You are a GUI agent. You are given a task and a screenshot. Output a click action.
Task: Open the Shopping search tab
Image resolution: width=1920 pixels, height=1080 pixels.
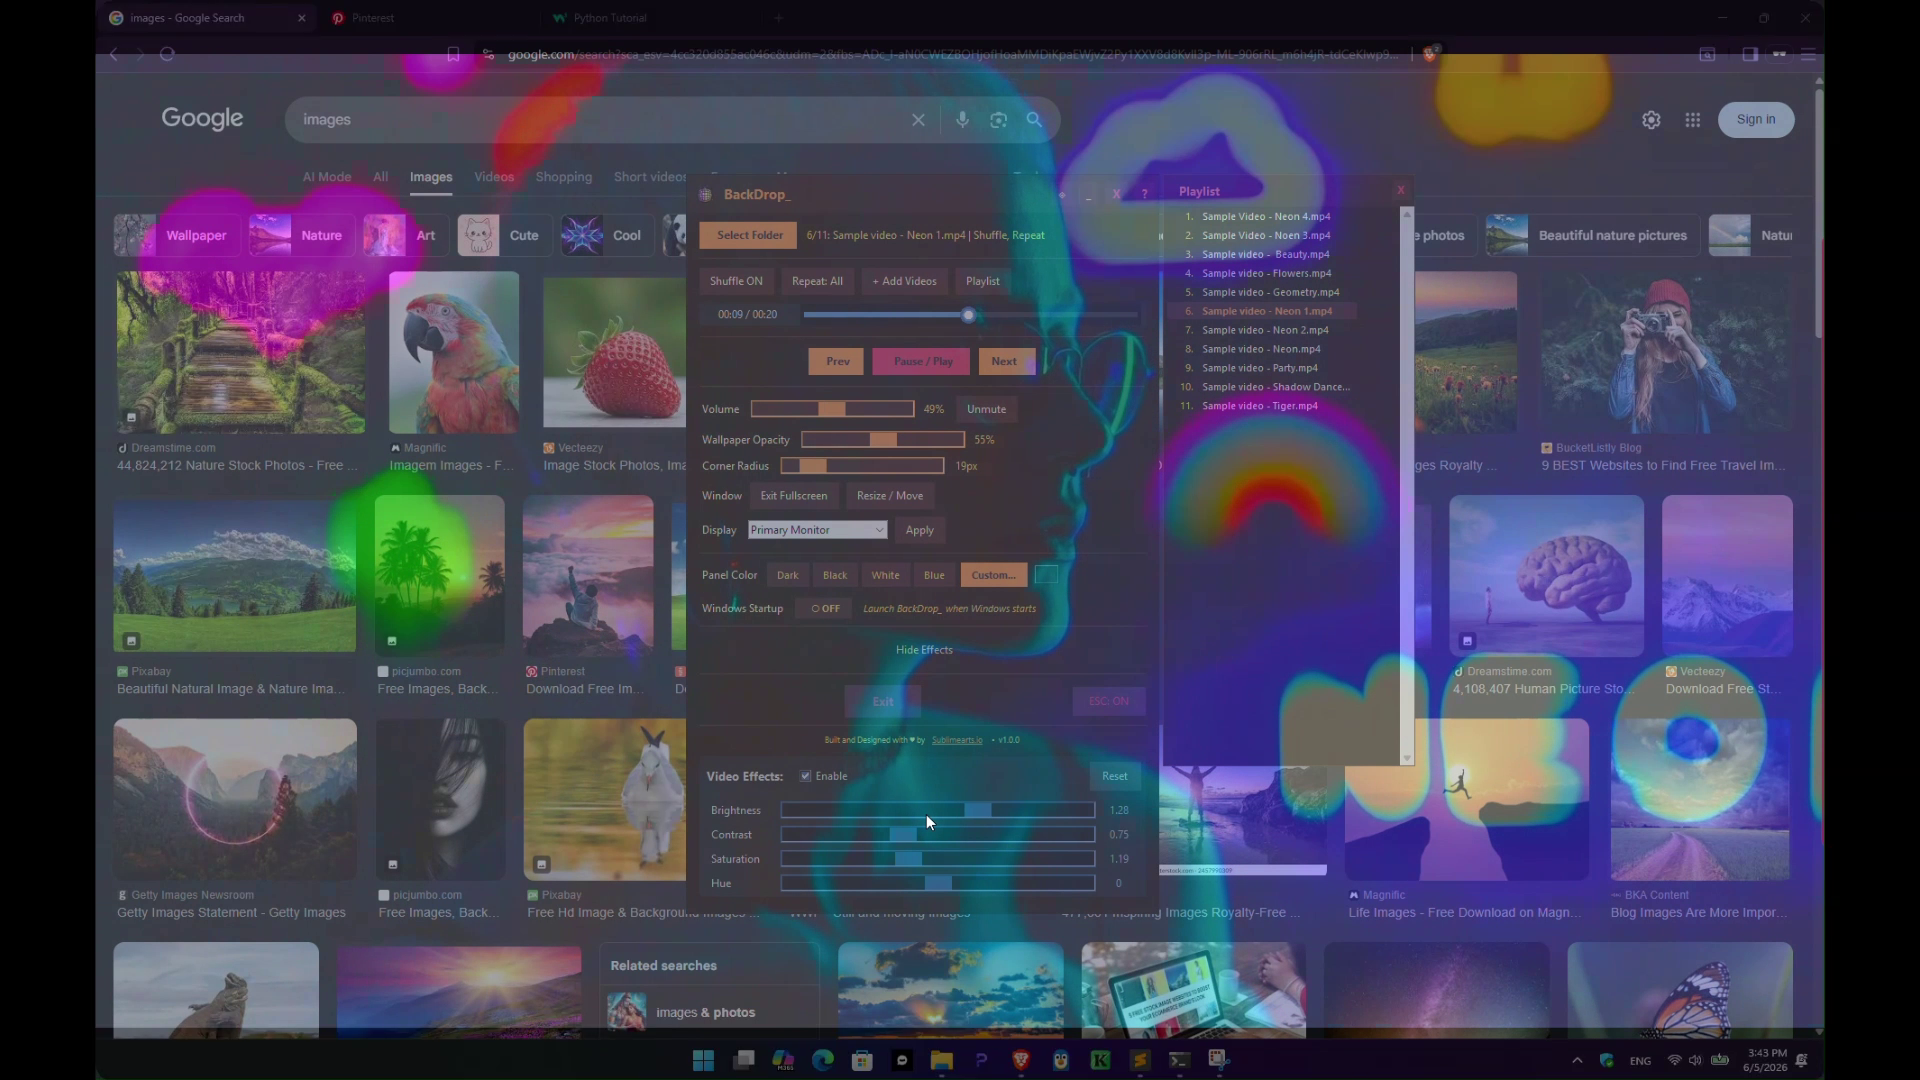(564, 177)
